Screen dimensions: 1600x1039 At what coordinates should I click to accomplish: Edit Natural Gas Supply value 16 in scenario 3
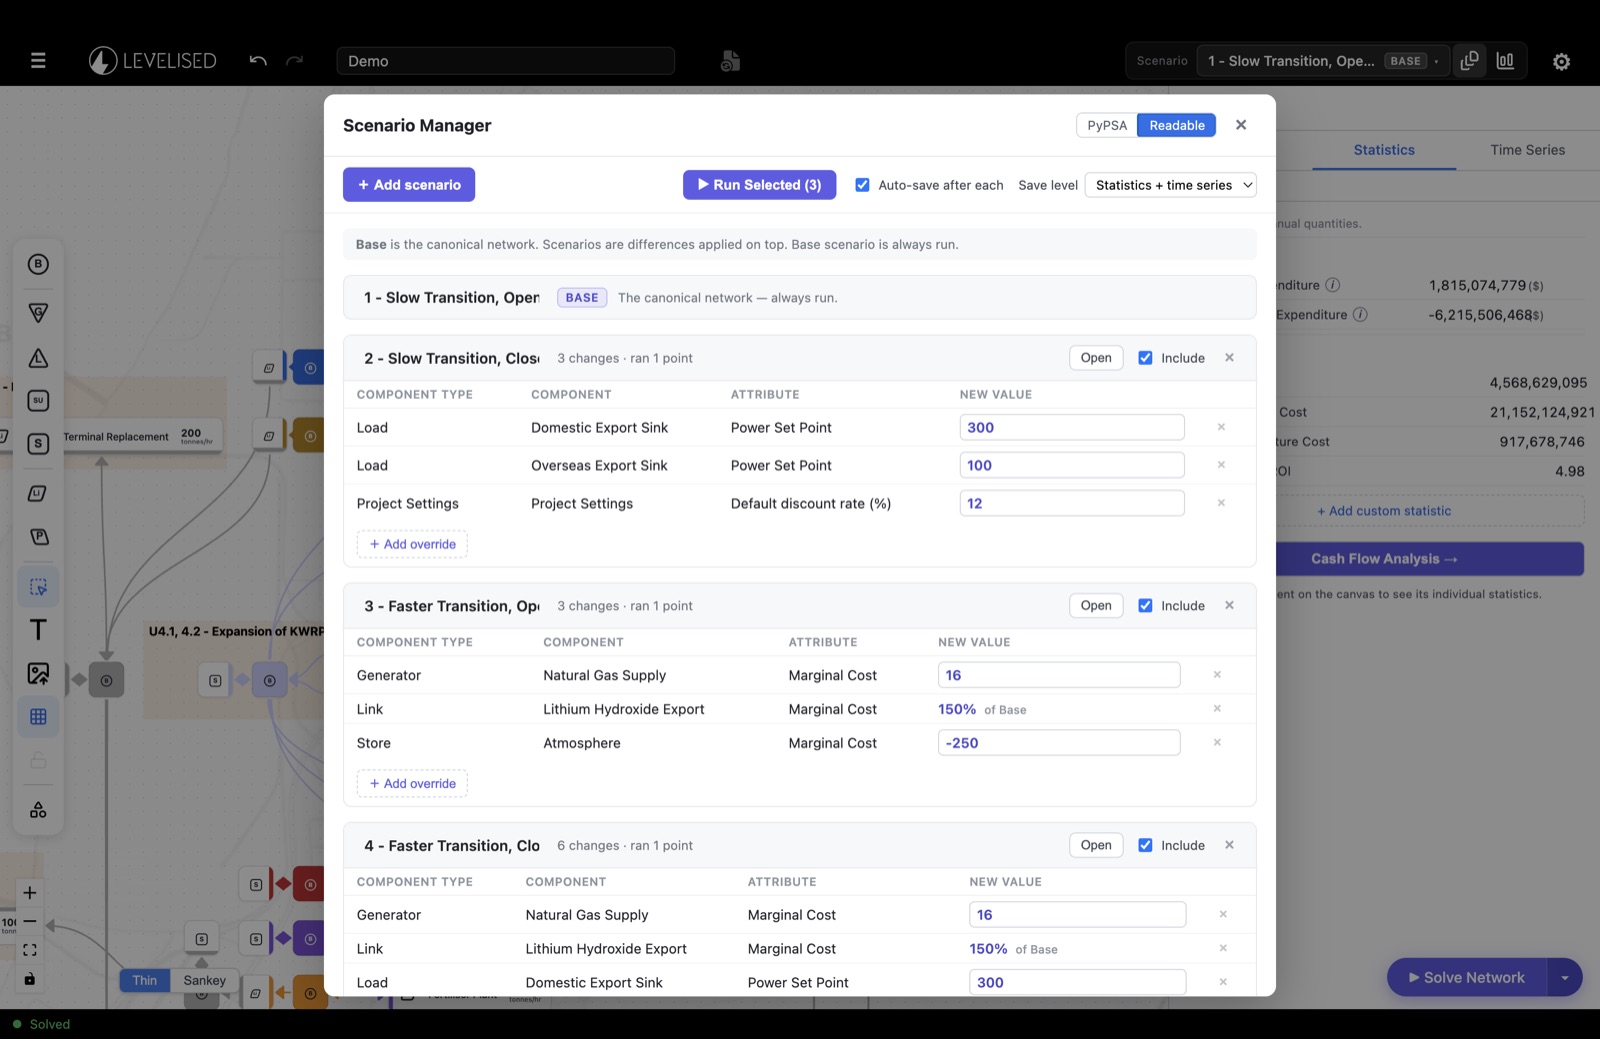[x=1059, y=675]
